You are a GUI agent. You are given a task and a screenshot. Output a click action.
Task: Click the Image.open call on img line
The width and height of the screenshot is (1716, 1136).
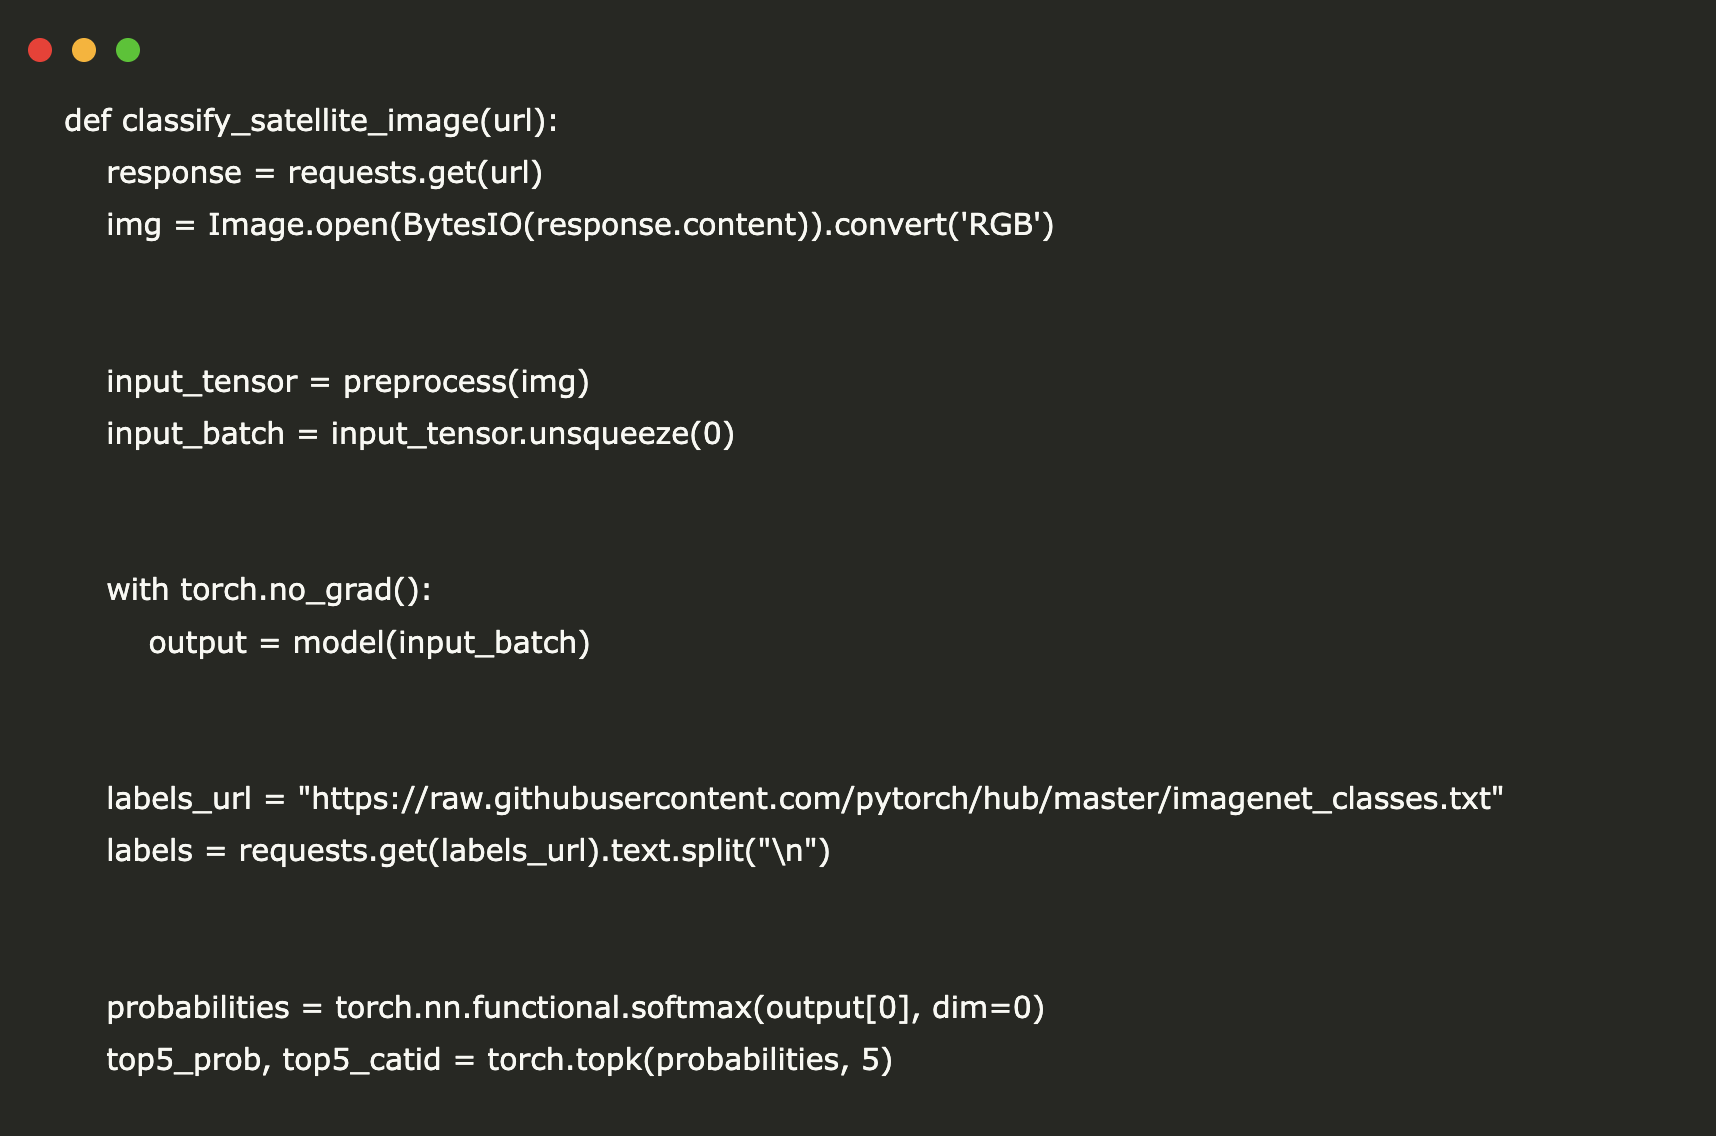click(300, 225)
